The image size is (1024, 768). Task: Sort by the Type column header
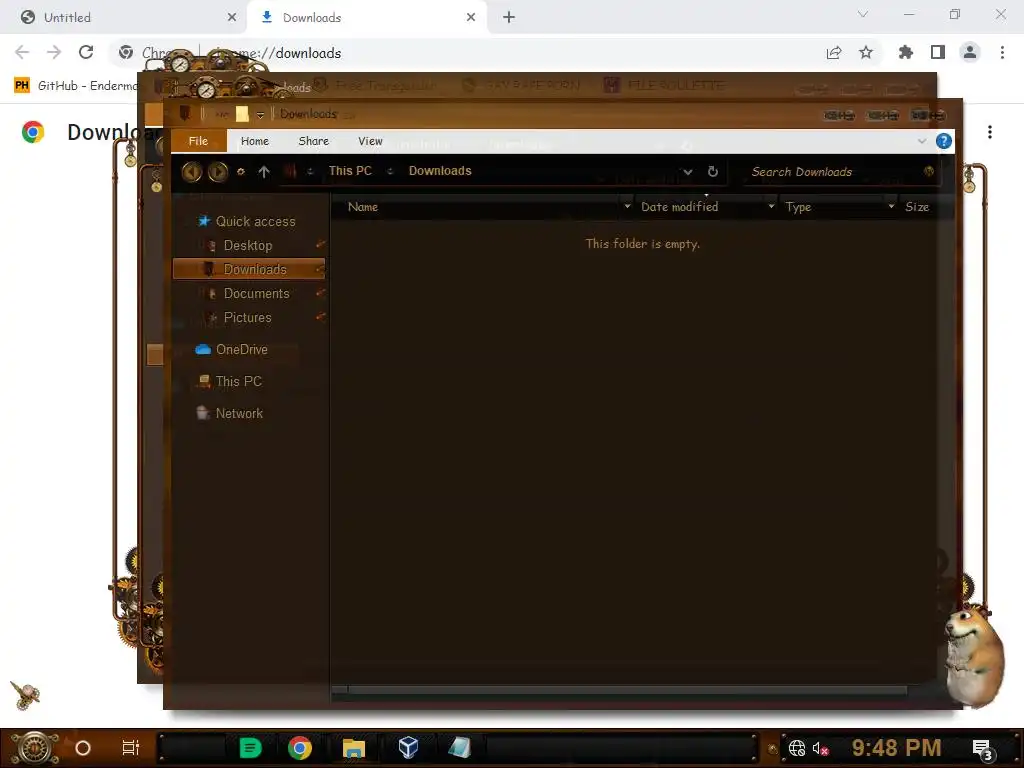[x=798, y=207]
